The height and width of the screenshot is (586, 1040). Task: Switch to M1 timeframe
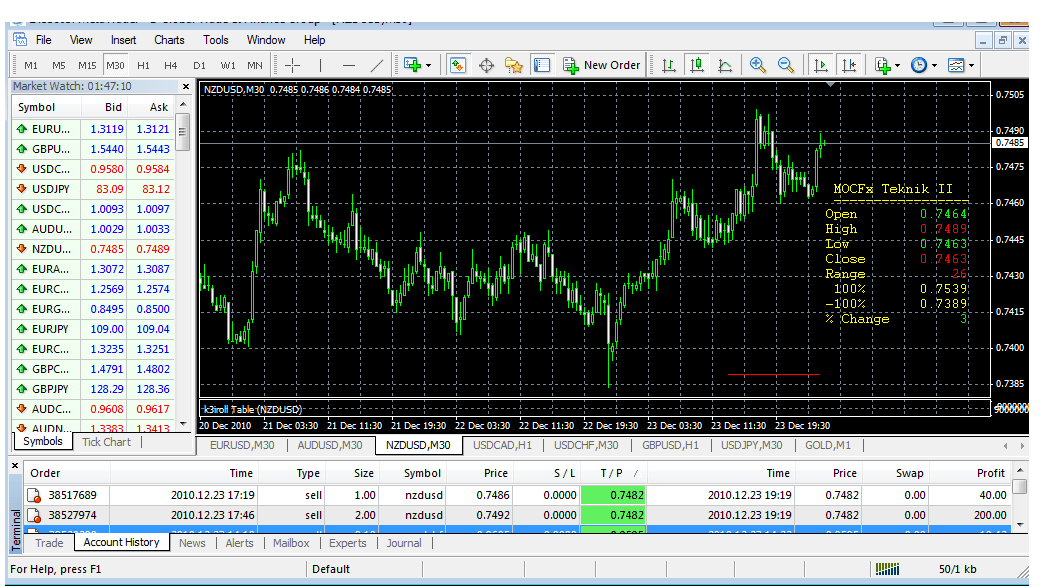click(31, 65)
